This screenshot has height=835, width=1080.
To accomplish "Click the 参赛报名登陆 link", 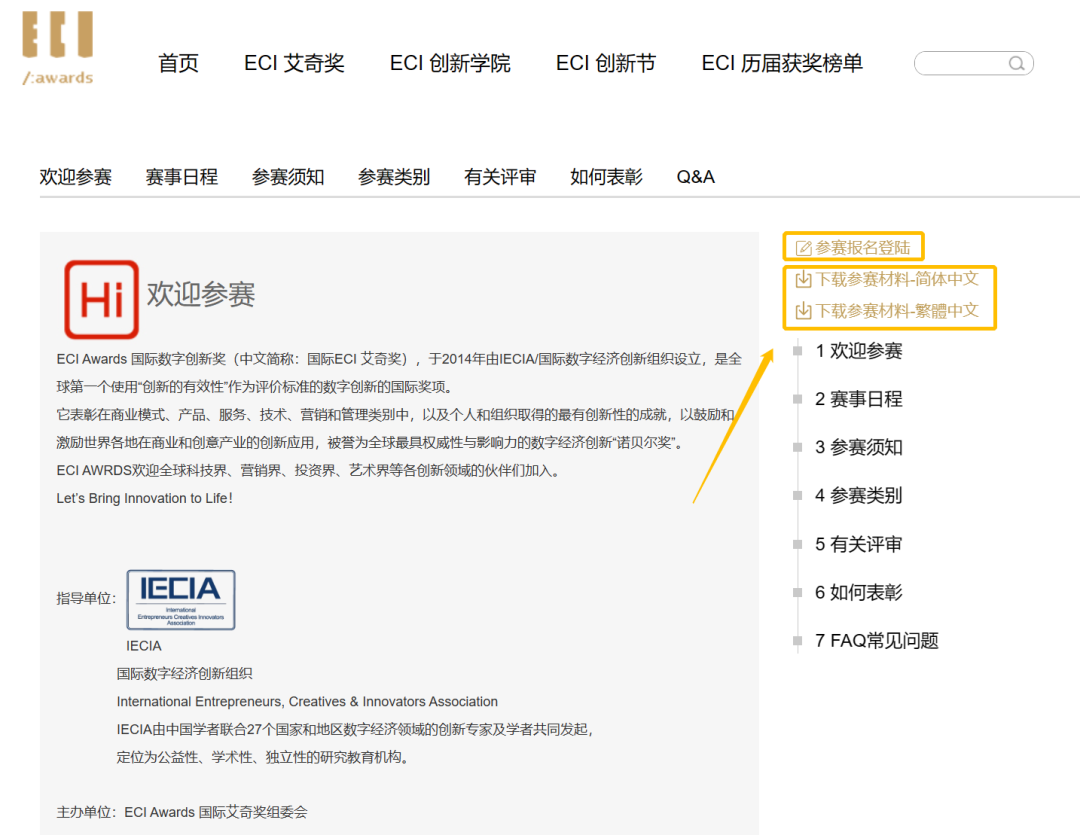I will (862, 246).
